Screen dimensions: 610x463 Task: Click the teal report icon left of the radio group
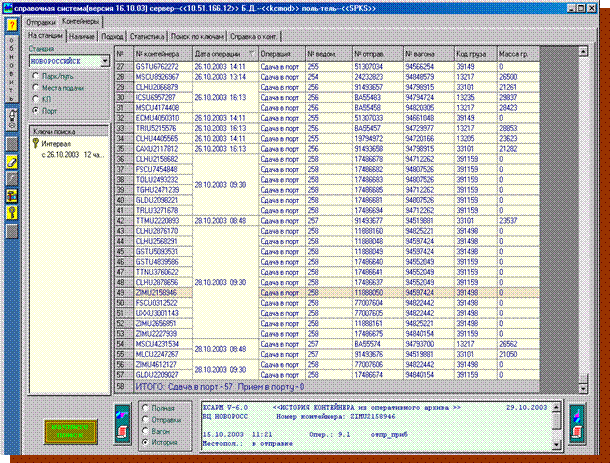(x=122, y=423)
